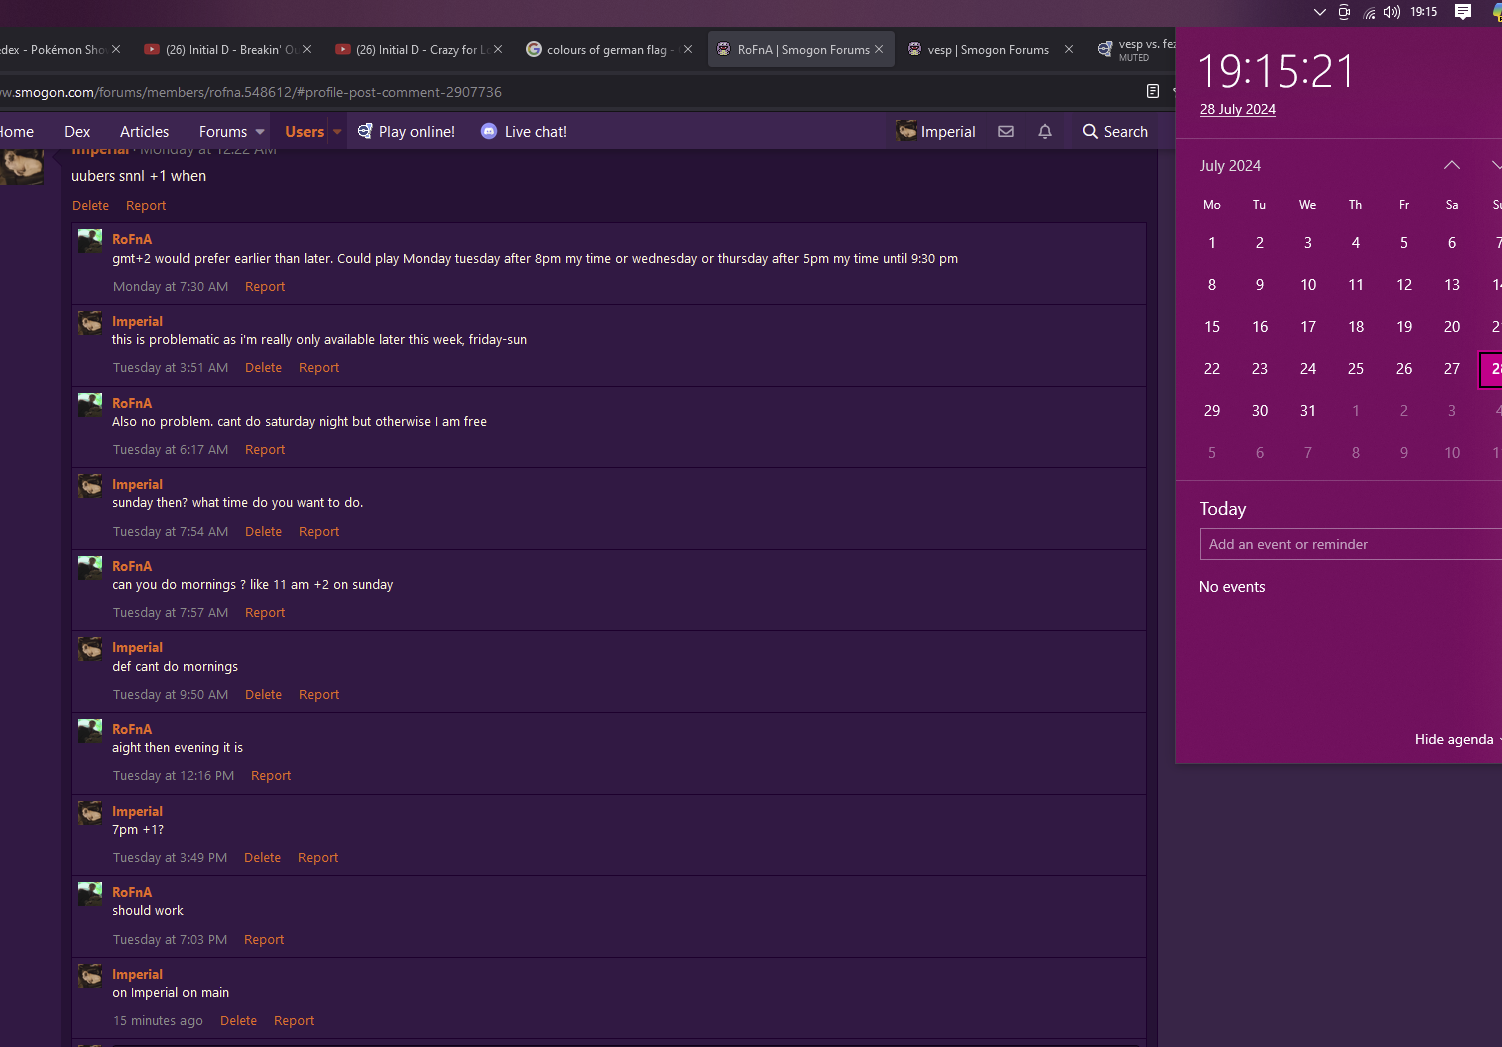Delete the '7pm +1?' comment
The image size is (1502, 1047).
[x=262, y=857]
